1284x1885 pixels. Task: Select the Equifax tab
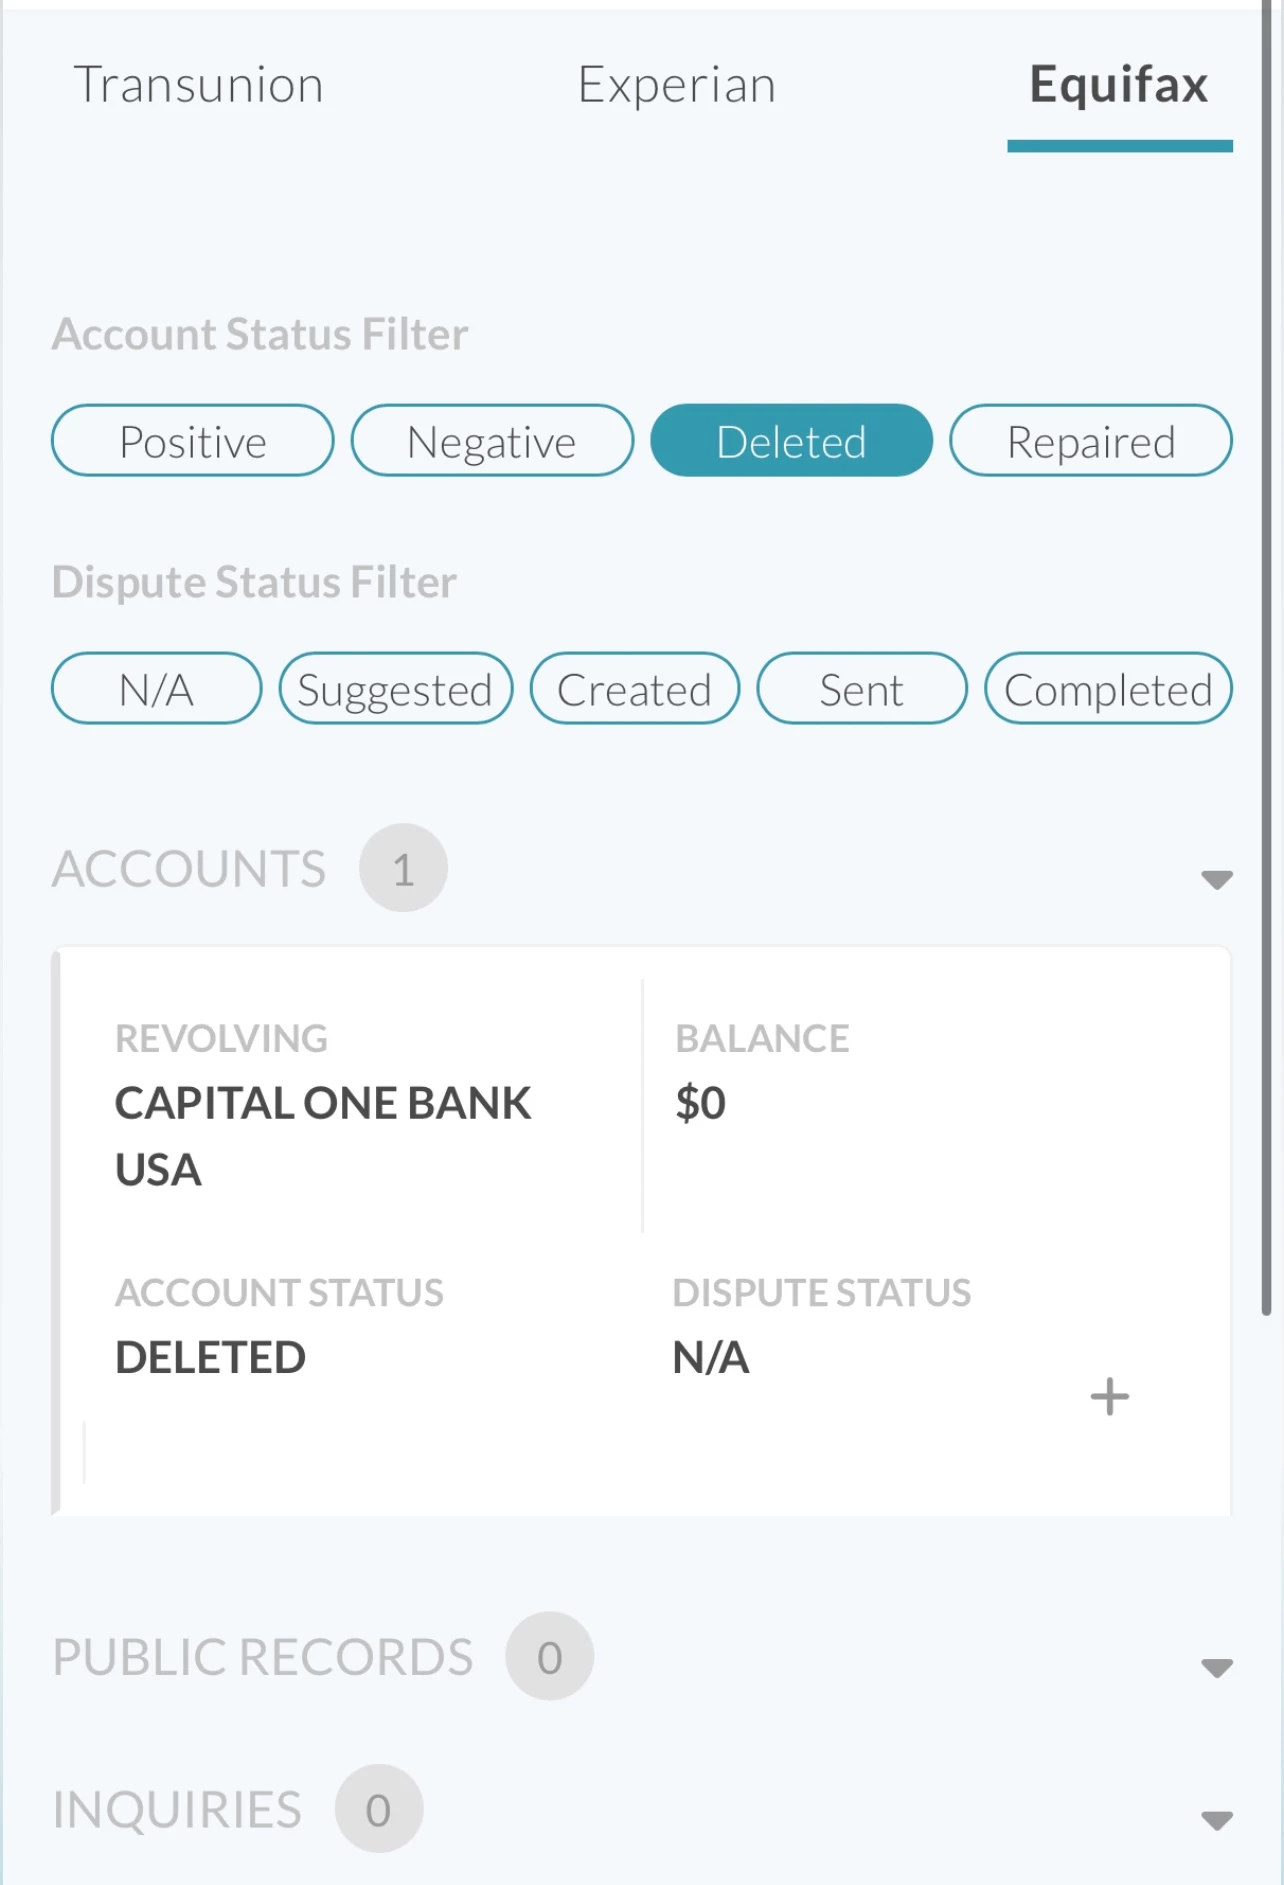(1119, 85)
